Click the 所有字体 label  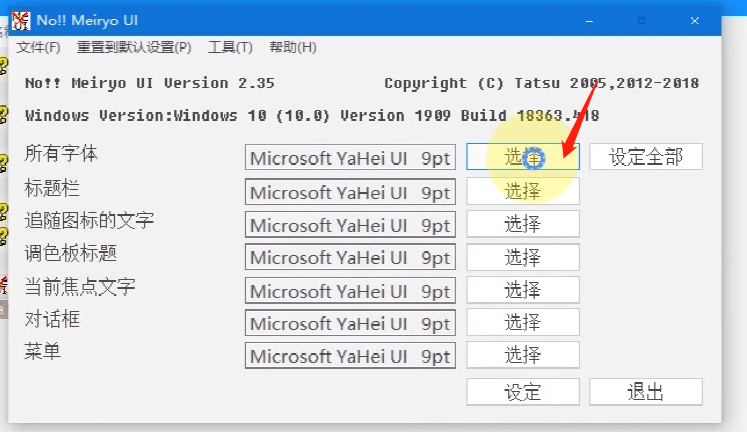61,154
